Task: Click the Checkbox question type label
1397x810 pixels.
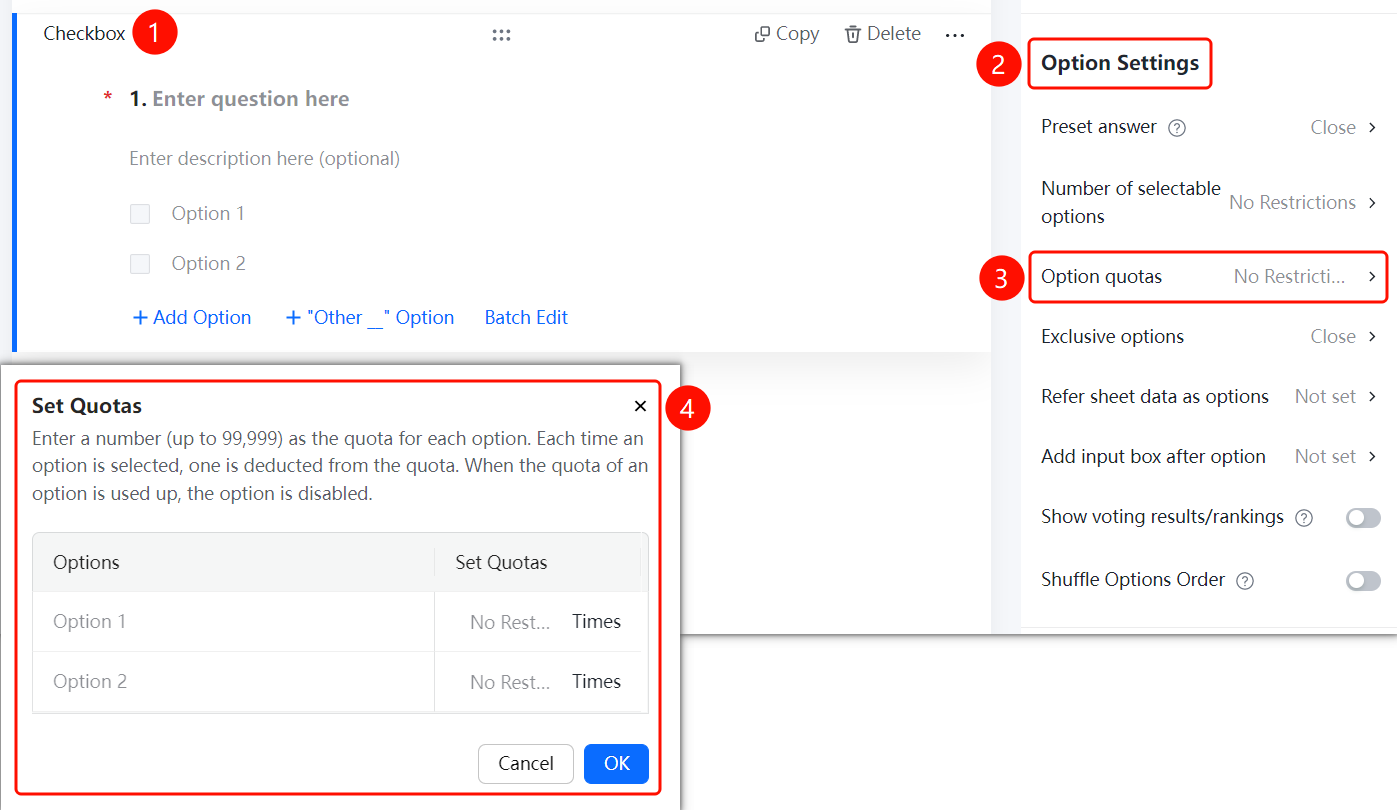Action: (x=84, y=34)
